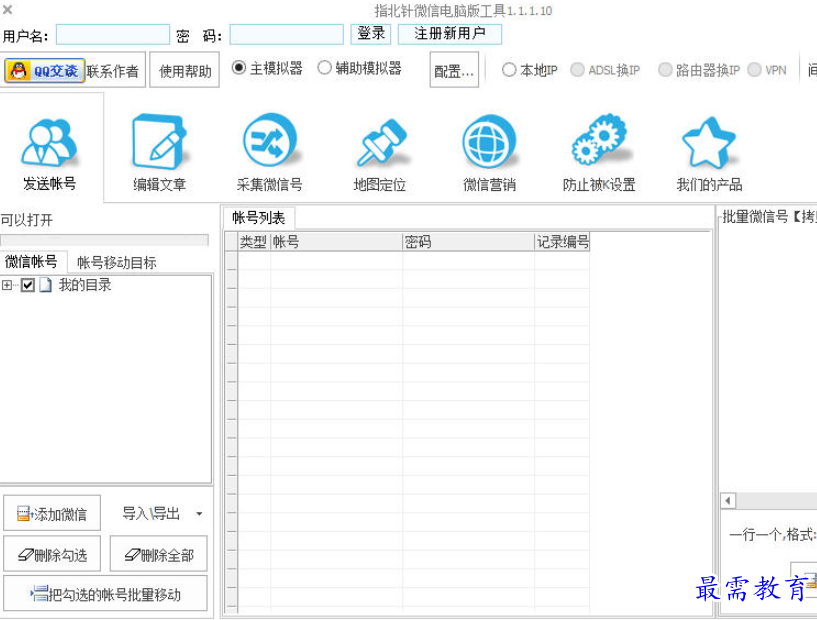Open the 地图定位 pushpin icon
The width and height of the screenshot is (817, 620).
pos(381,143)
